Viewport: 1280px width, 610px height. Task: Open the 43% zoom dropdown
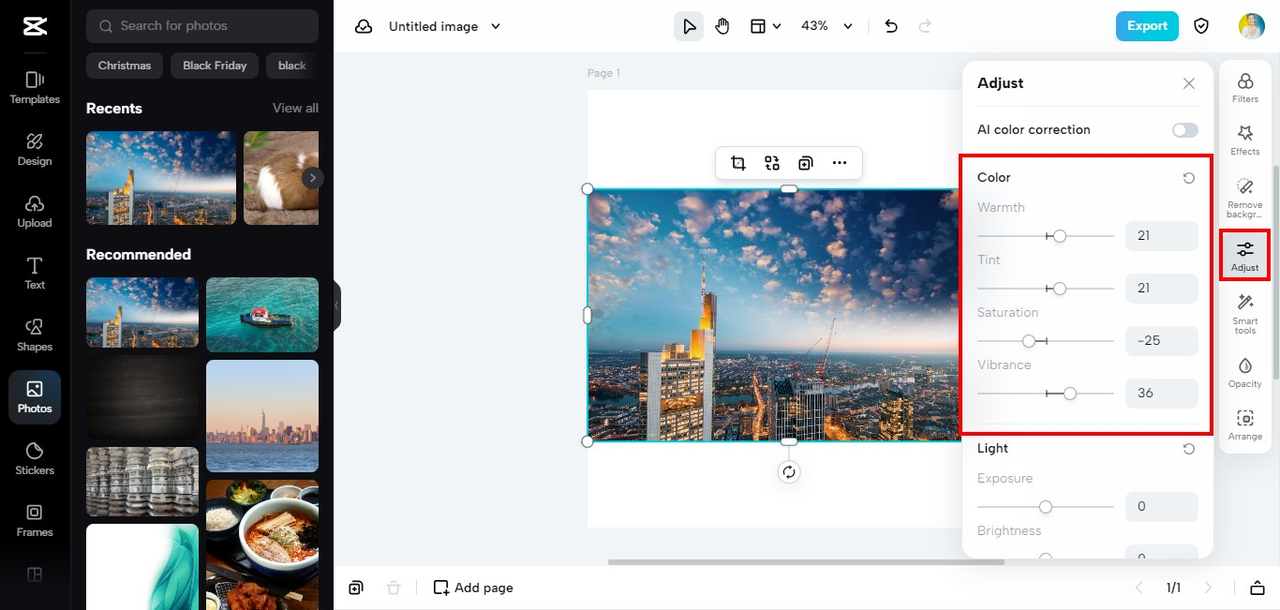pos(827,26)
